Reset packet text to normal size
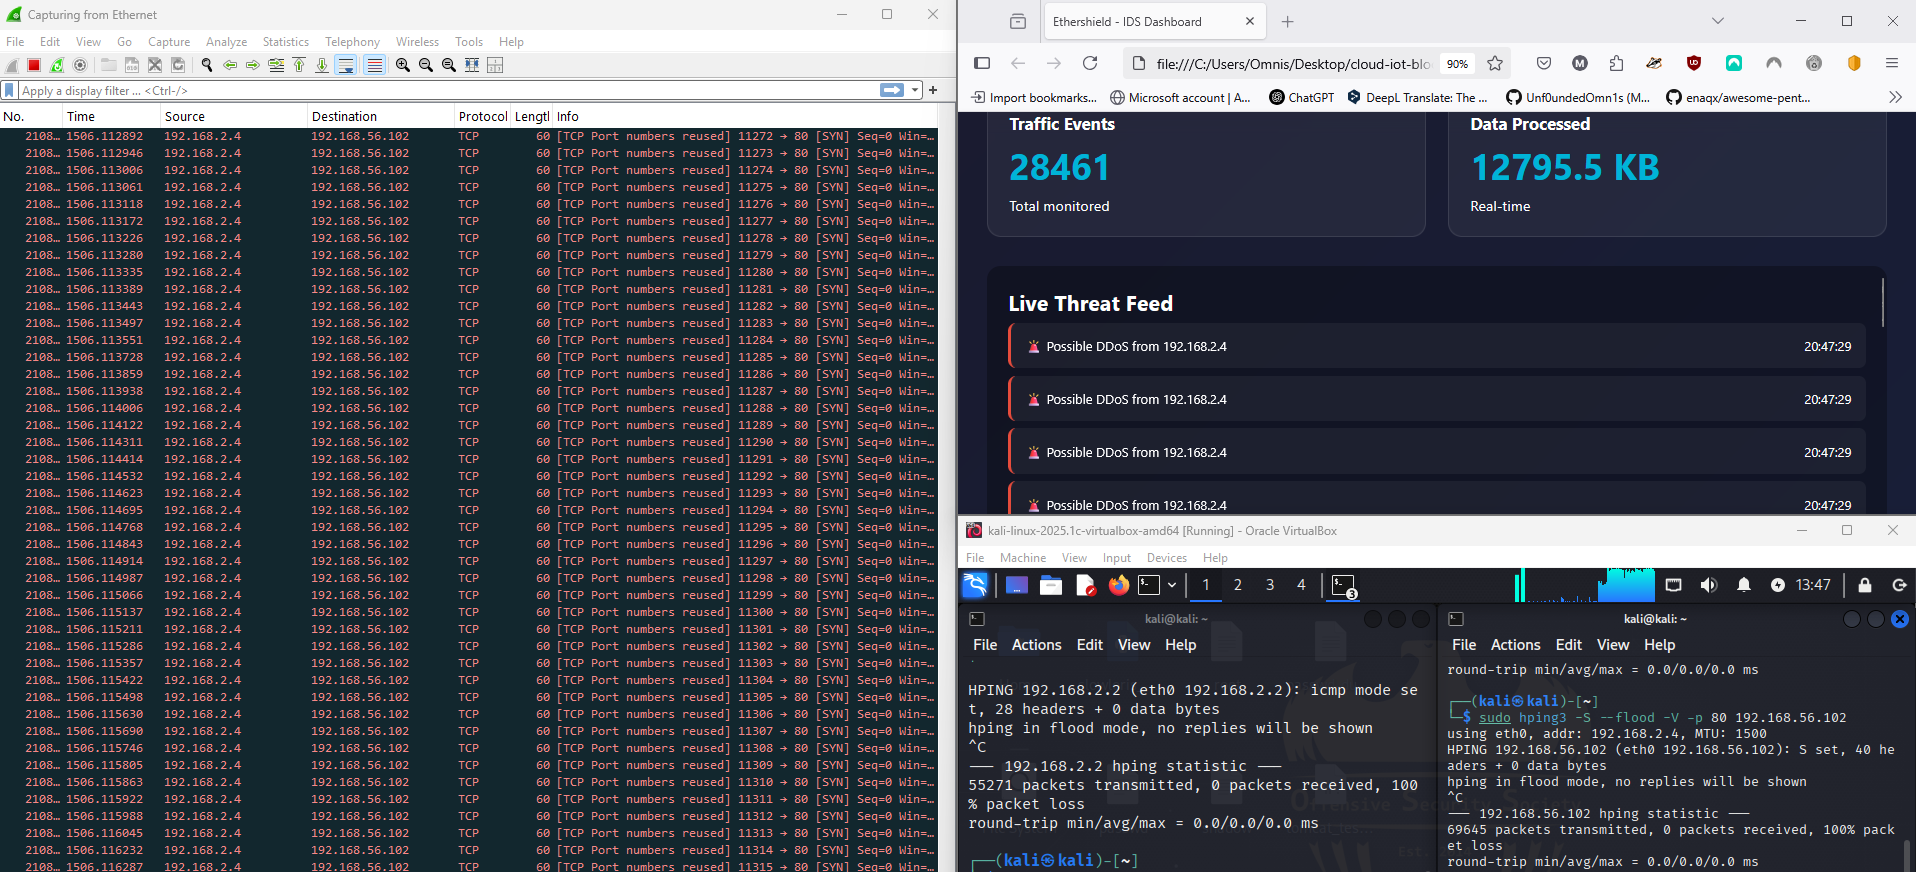 [x=449, y=65]
